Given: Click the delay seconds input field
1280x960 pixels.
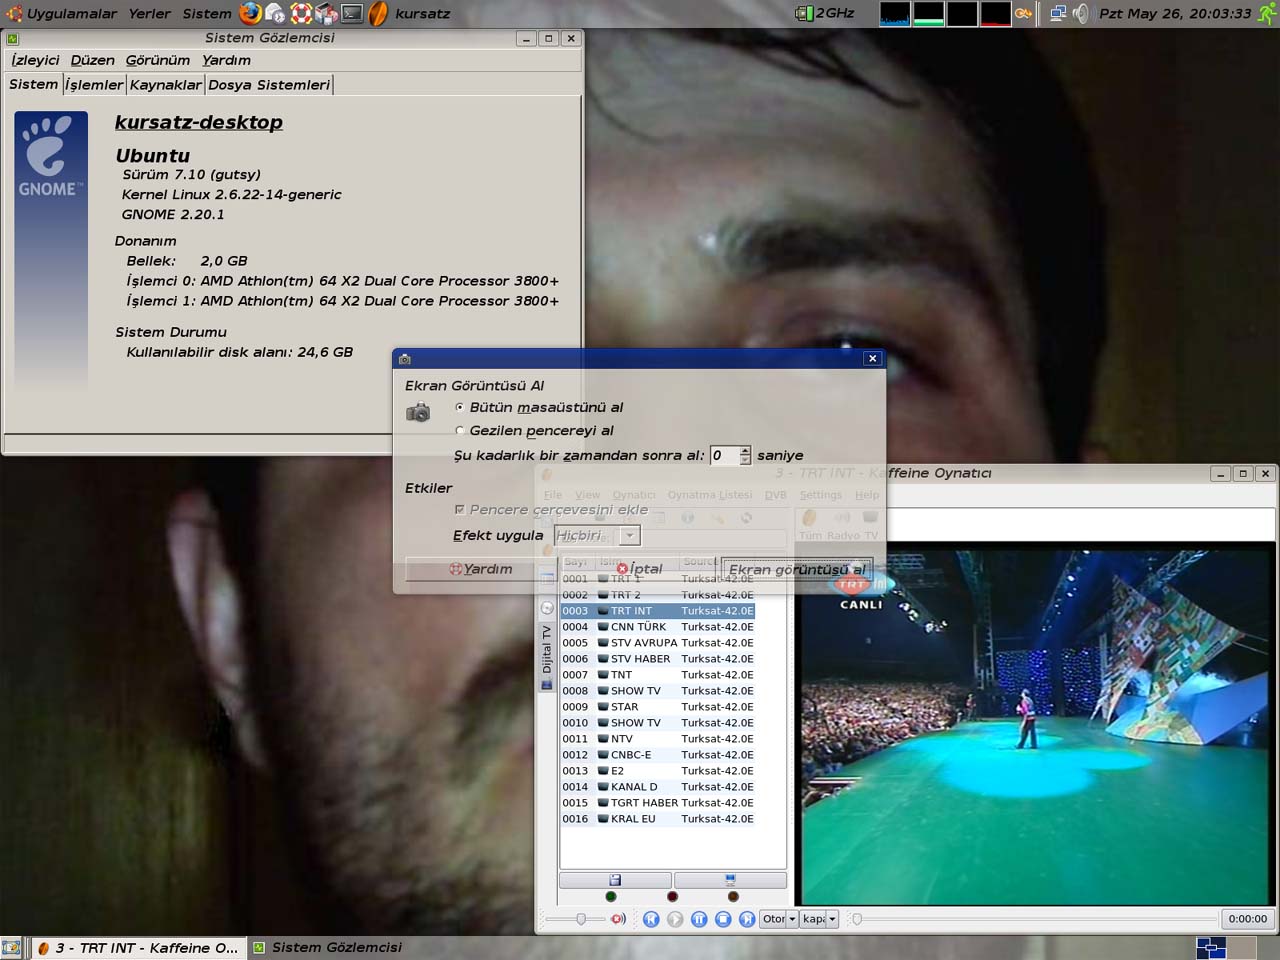Looking at the screenshot, I should point(724,455).
